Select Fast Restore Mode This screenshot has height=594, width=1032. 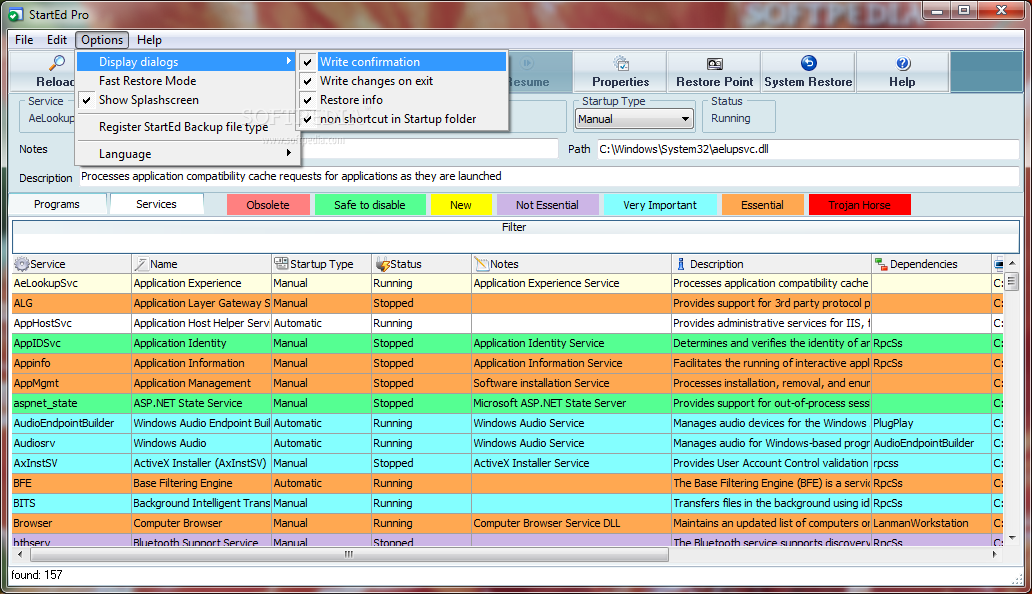pos(188,81)
